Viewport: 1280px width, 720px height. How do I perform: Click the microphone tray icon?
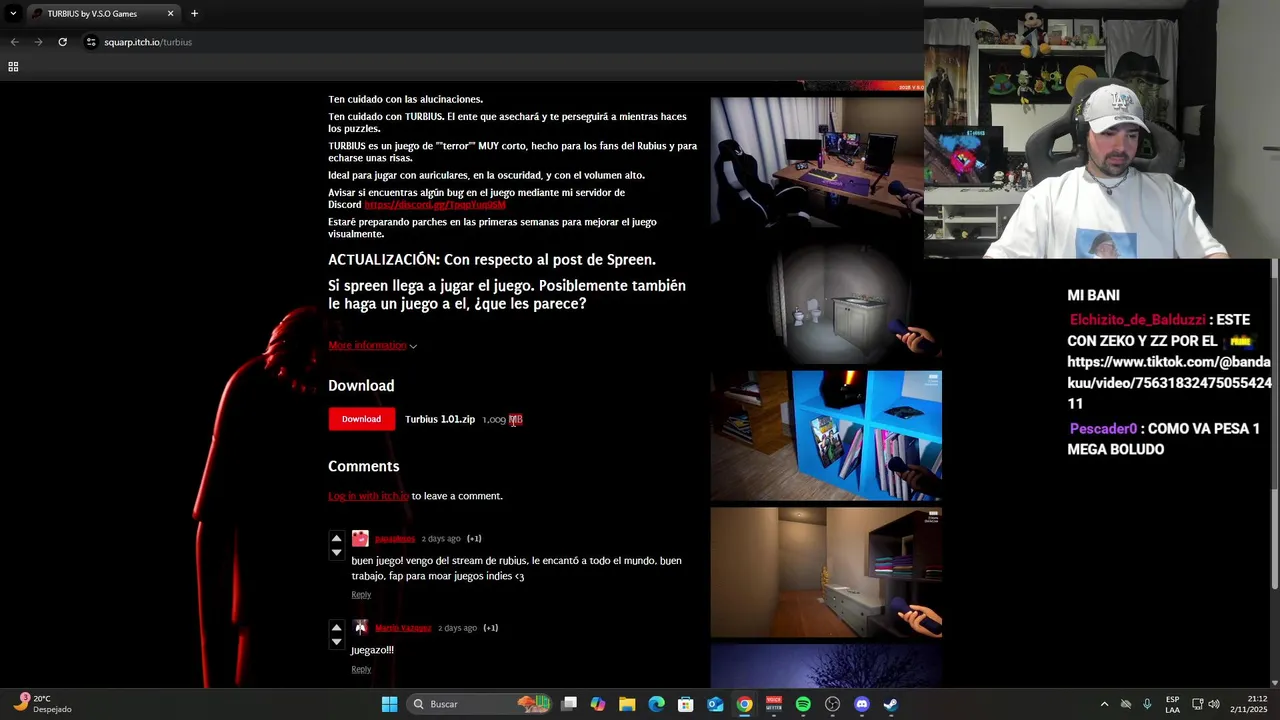[x=1147, y=704]
